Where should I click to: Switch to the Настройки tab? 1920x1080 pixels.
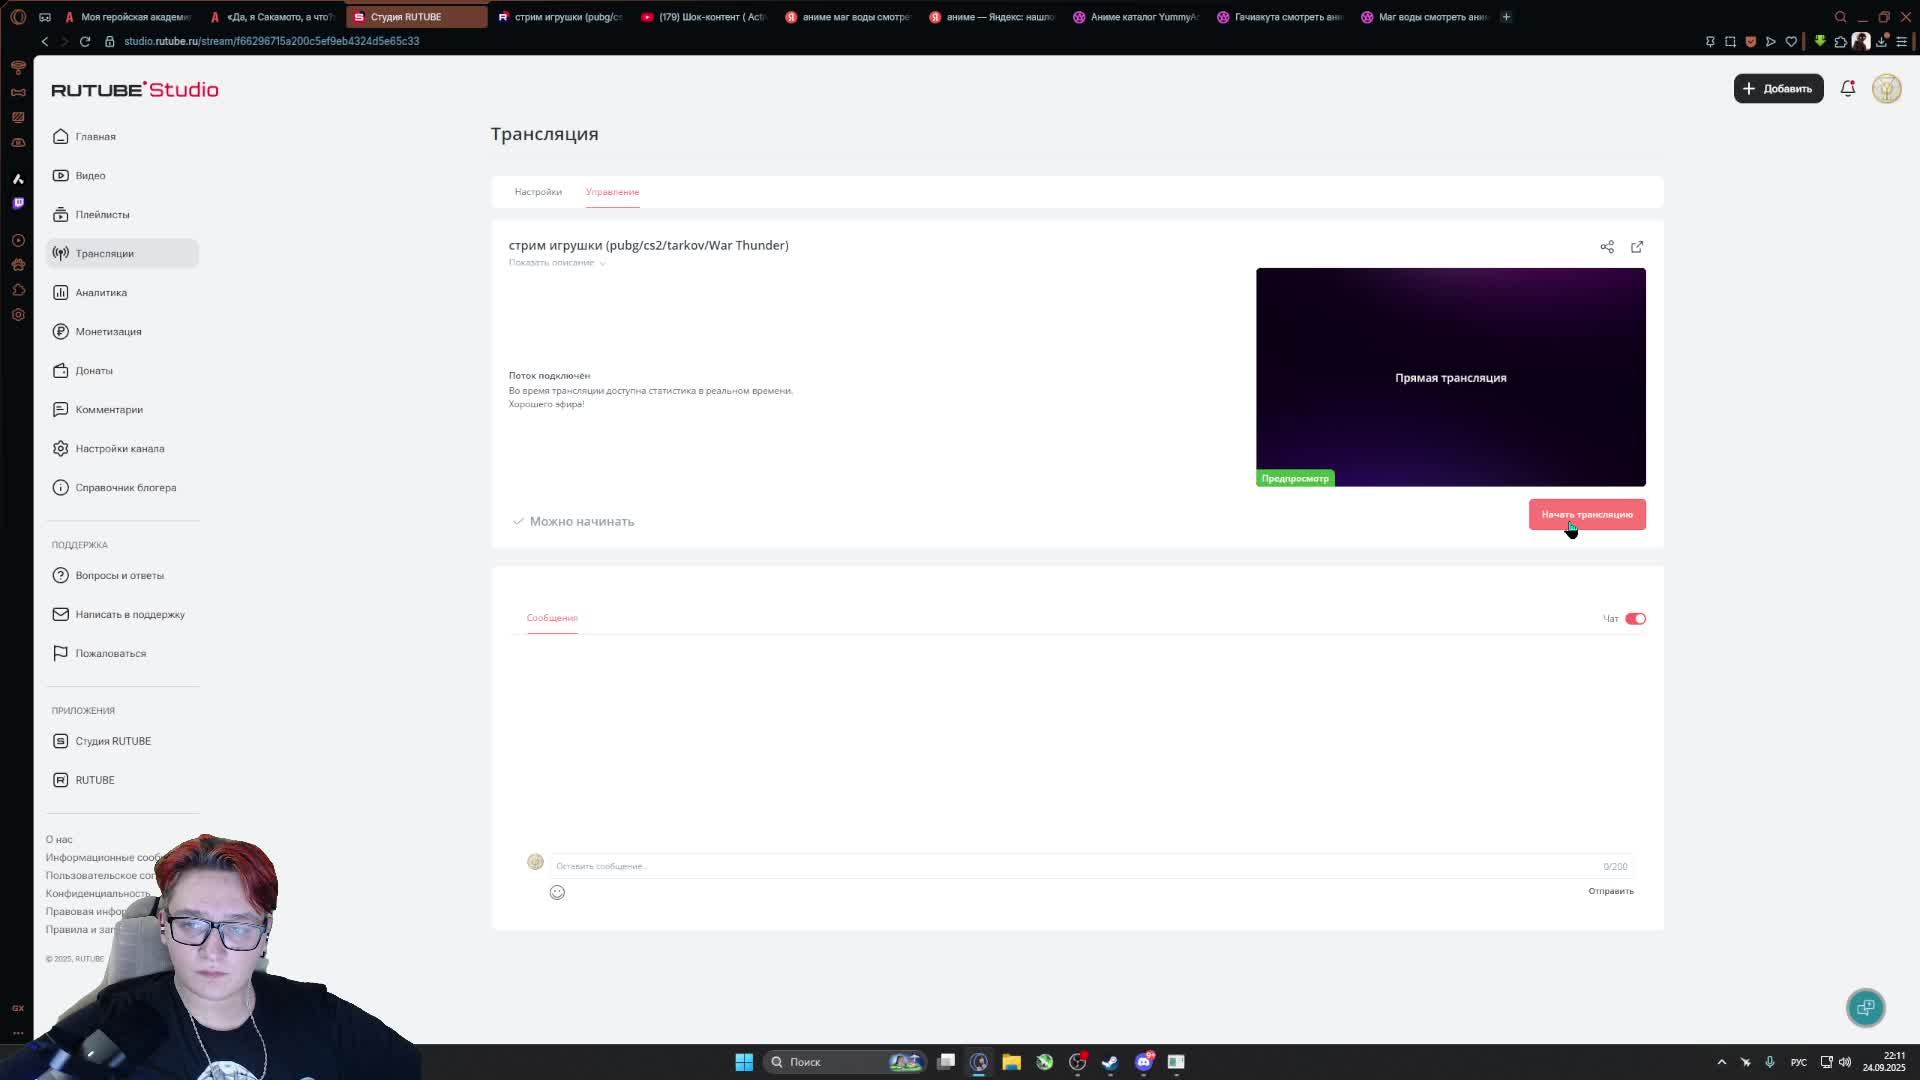[538, 192]
